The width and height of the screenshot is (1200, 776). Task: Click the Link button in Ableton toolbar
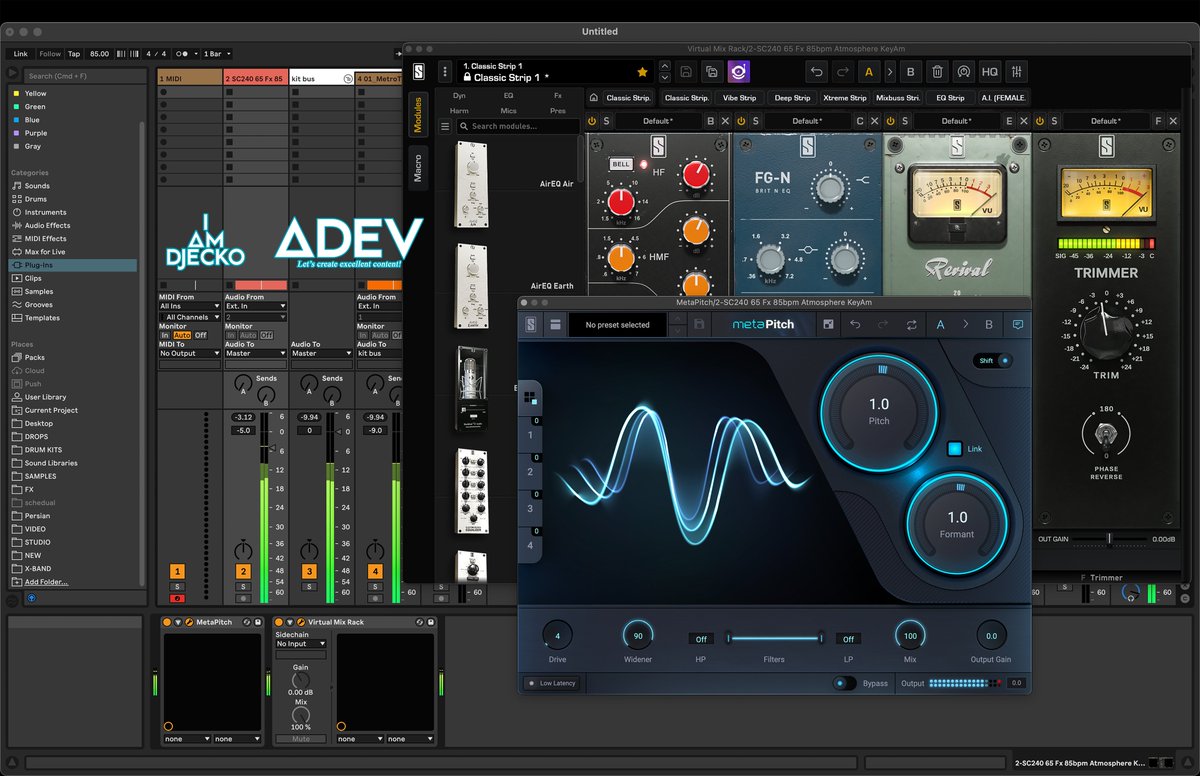pos(21,54)
